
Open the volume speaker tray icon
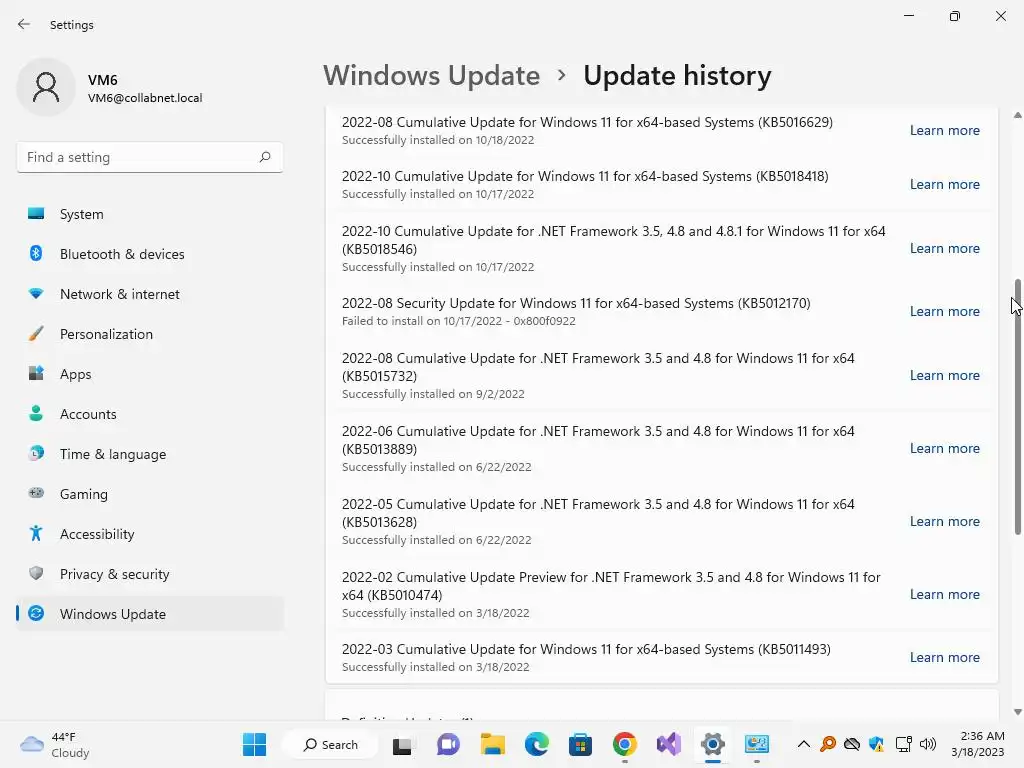tap(927, 744)
